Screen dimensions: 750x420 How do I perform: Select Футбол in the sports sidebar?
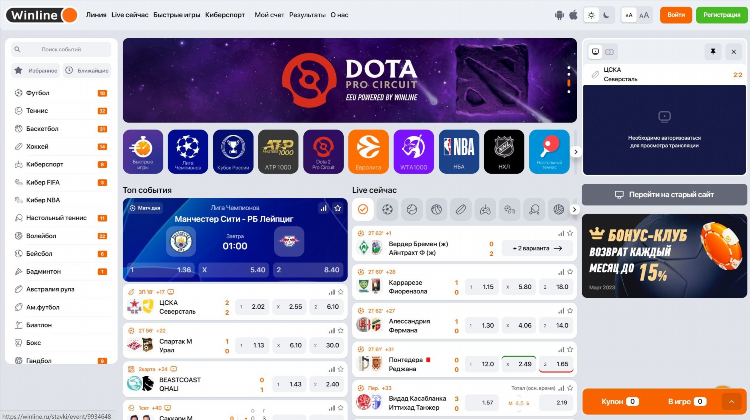point(61,93)
